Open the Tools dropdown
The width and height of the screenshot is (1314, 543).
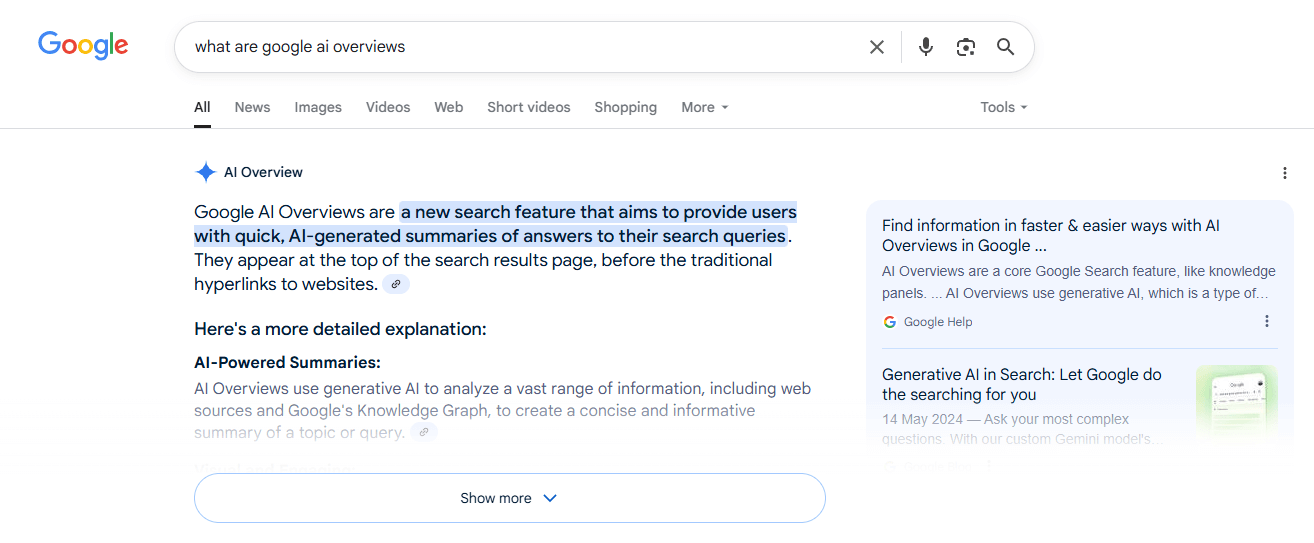(x=1004, y=107)
